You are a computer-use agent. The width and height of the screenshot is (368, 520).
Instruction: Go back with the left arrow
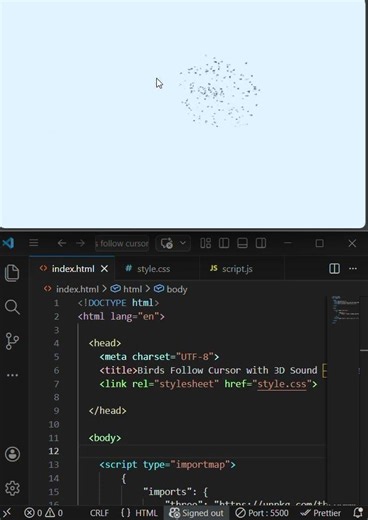click(62, 243)
